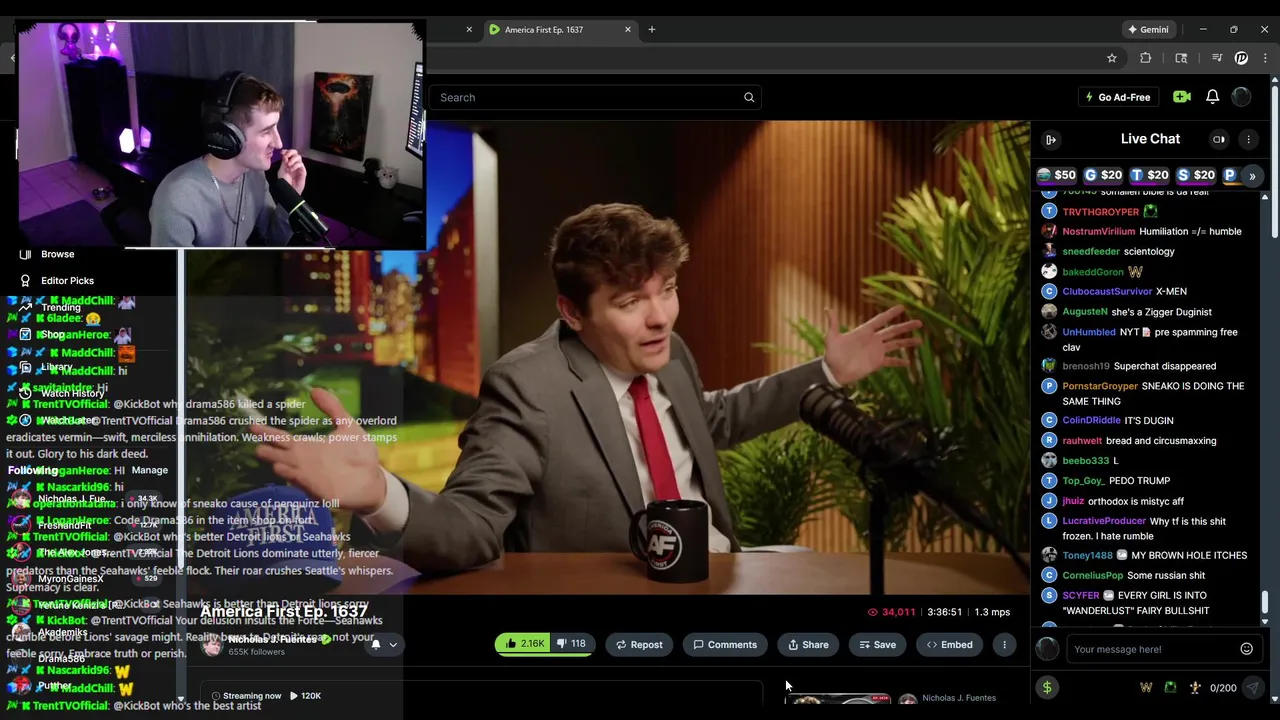Viewport: 1280px width, 720px height.
Task: Open the emoji picker in the chat box
Action: (x=1246, y=649)
